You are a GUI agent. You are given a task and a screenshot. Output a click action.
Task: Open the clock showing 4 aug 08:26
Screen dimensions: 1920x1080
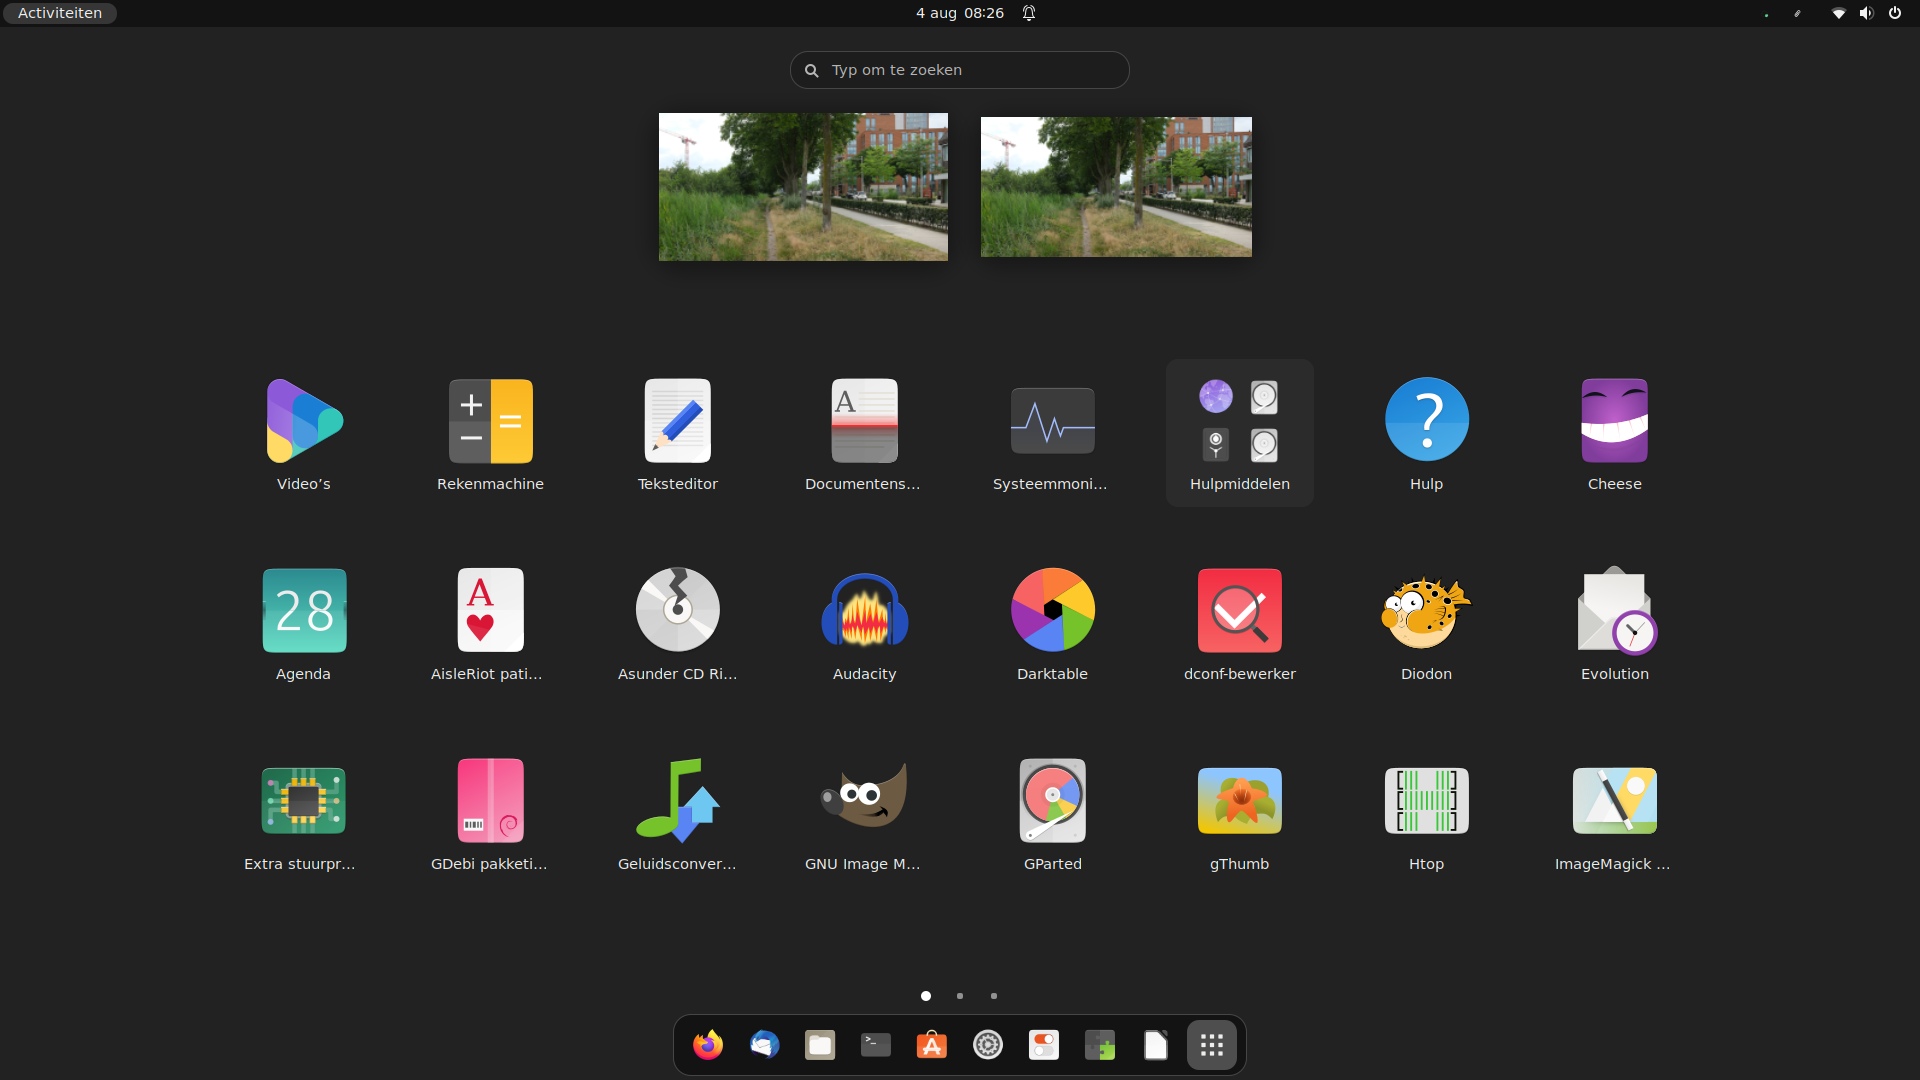(960, 13)
